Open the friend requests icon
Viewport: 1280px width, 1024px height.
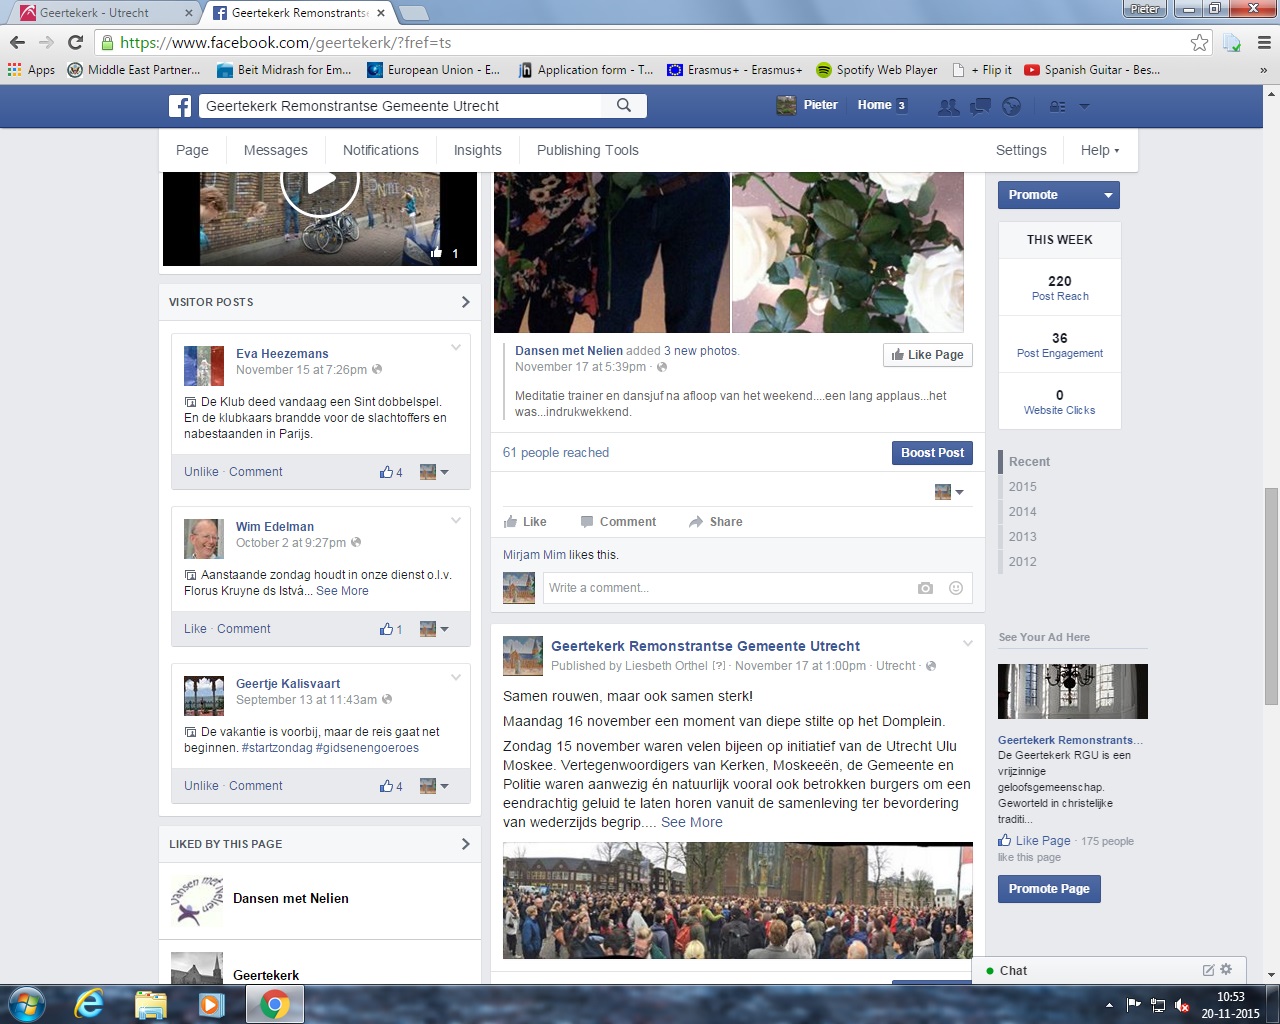coord(948,106)
